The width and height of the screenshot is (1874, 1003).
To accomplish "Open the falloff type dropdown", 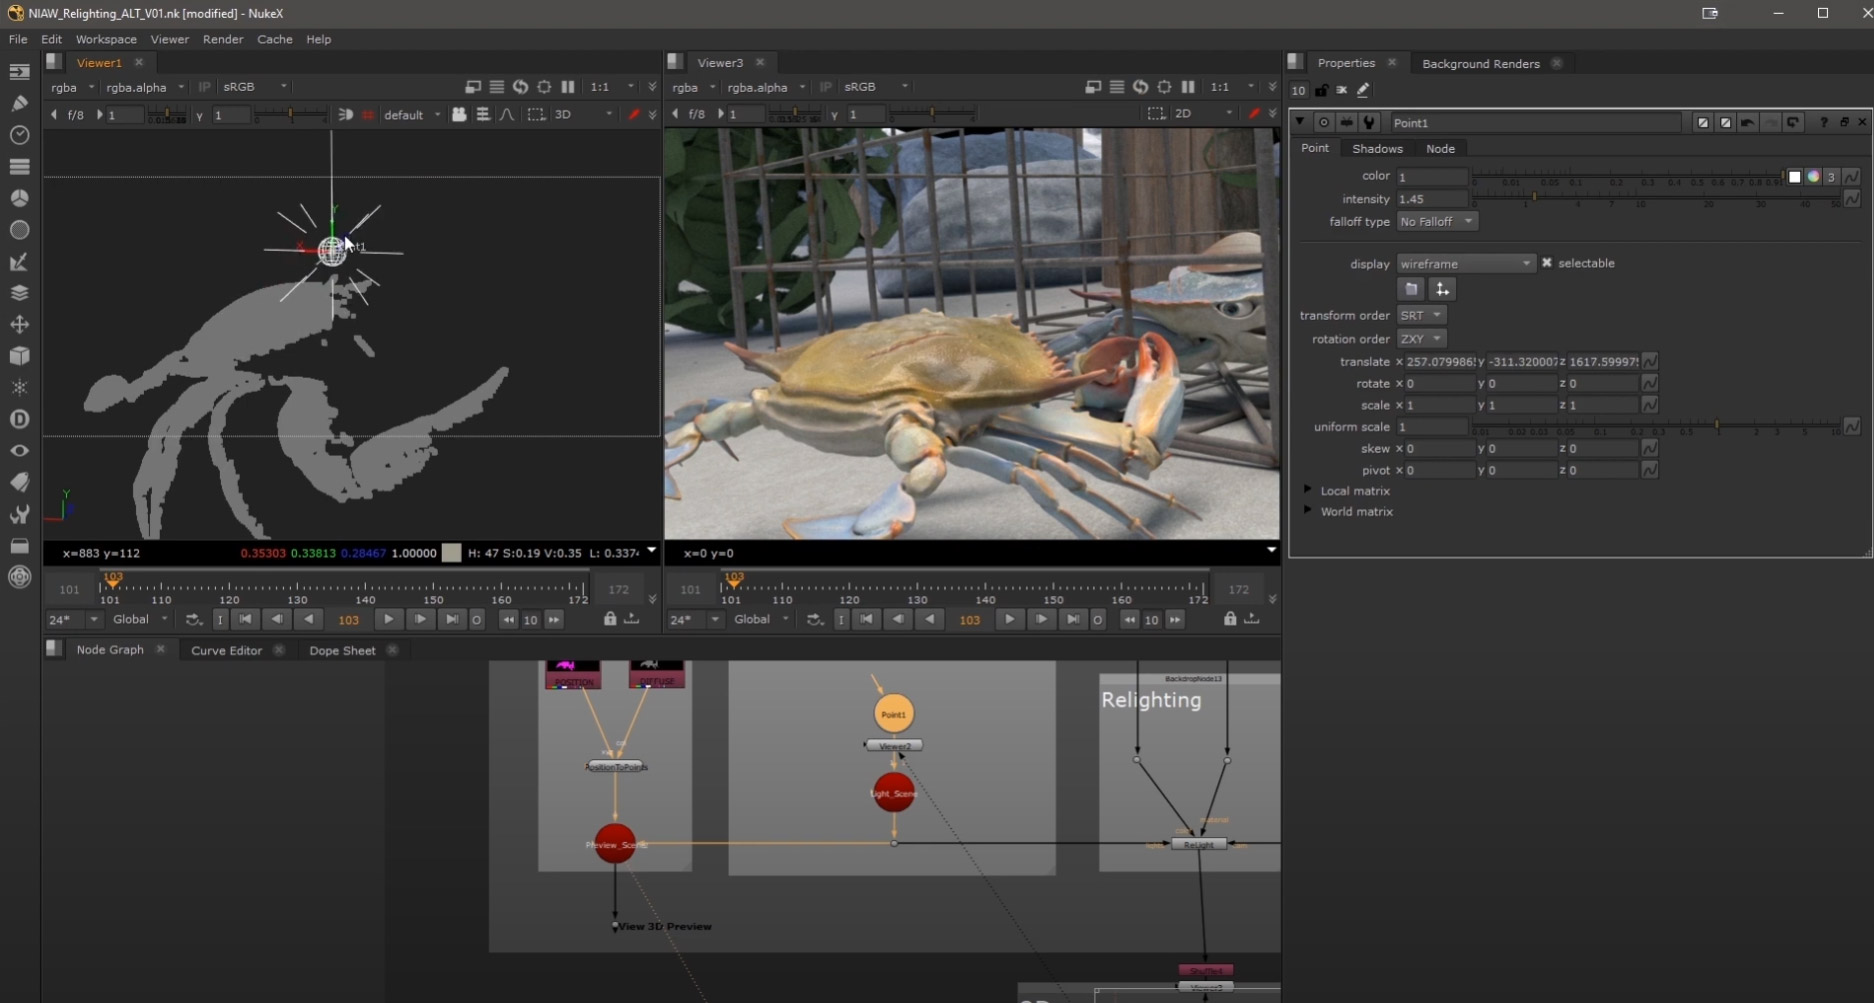I will [x=1436, y=221].
